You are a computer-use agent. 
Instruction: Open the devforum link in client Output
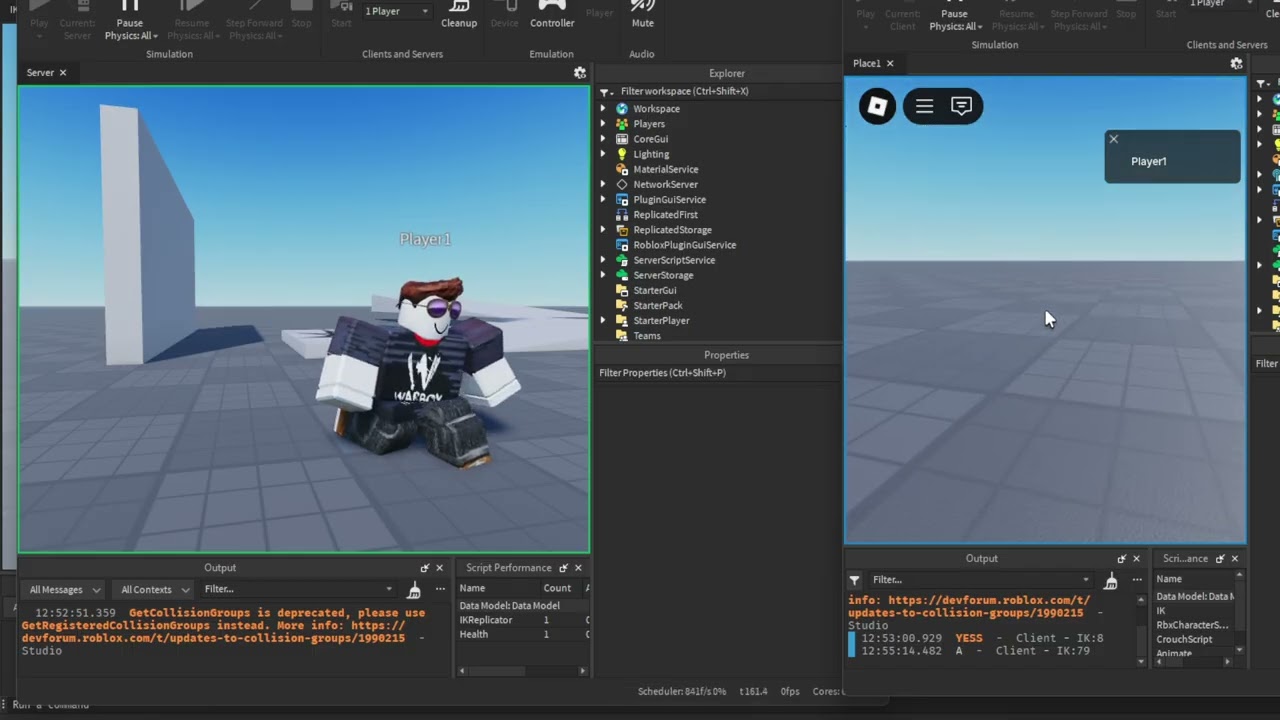coord(968,607)
